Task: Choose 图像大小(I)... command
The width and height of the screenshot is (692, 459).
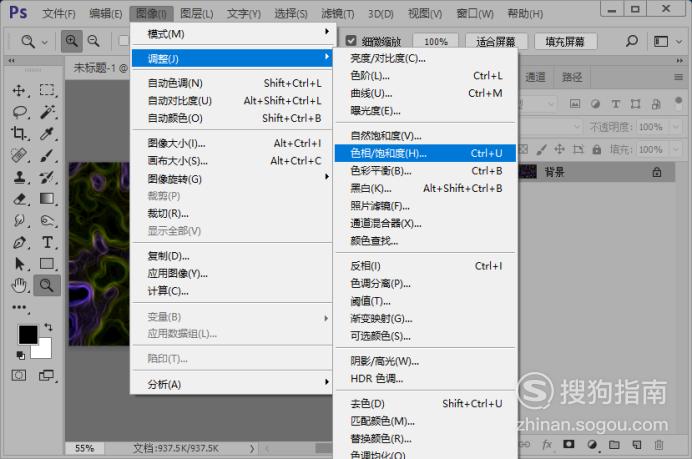Action: (233, 143)
